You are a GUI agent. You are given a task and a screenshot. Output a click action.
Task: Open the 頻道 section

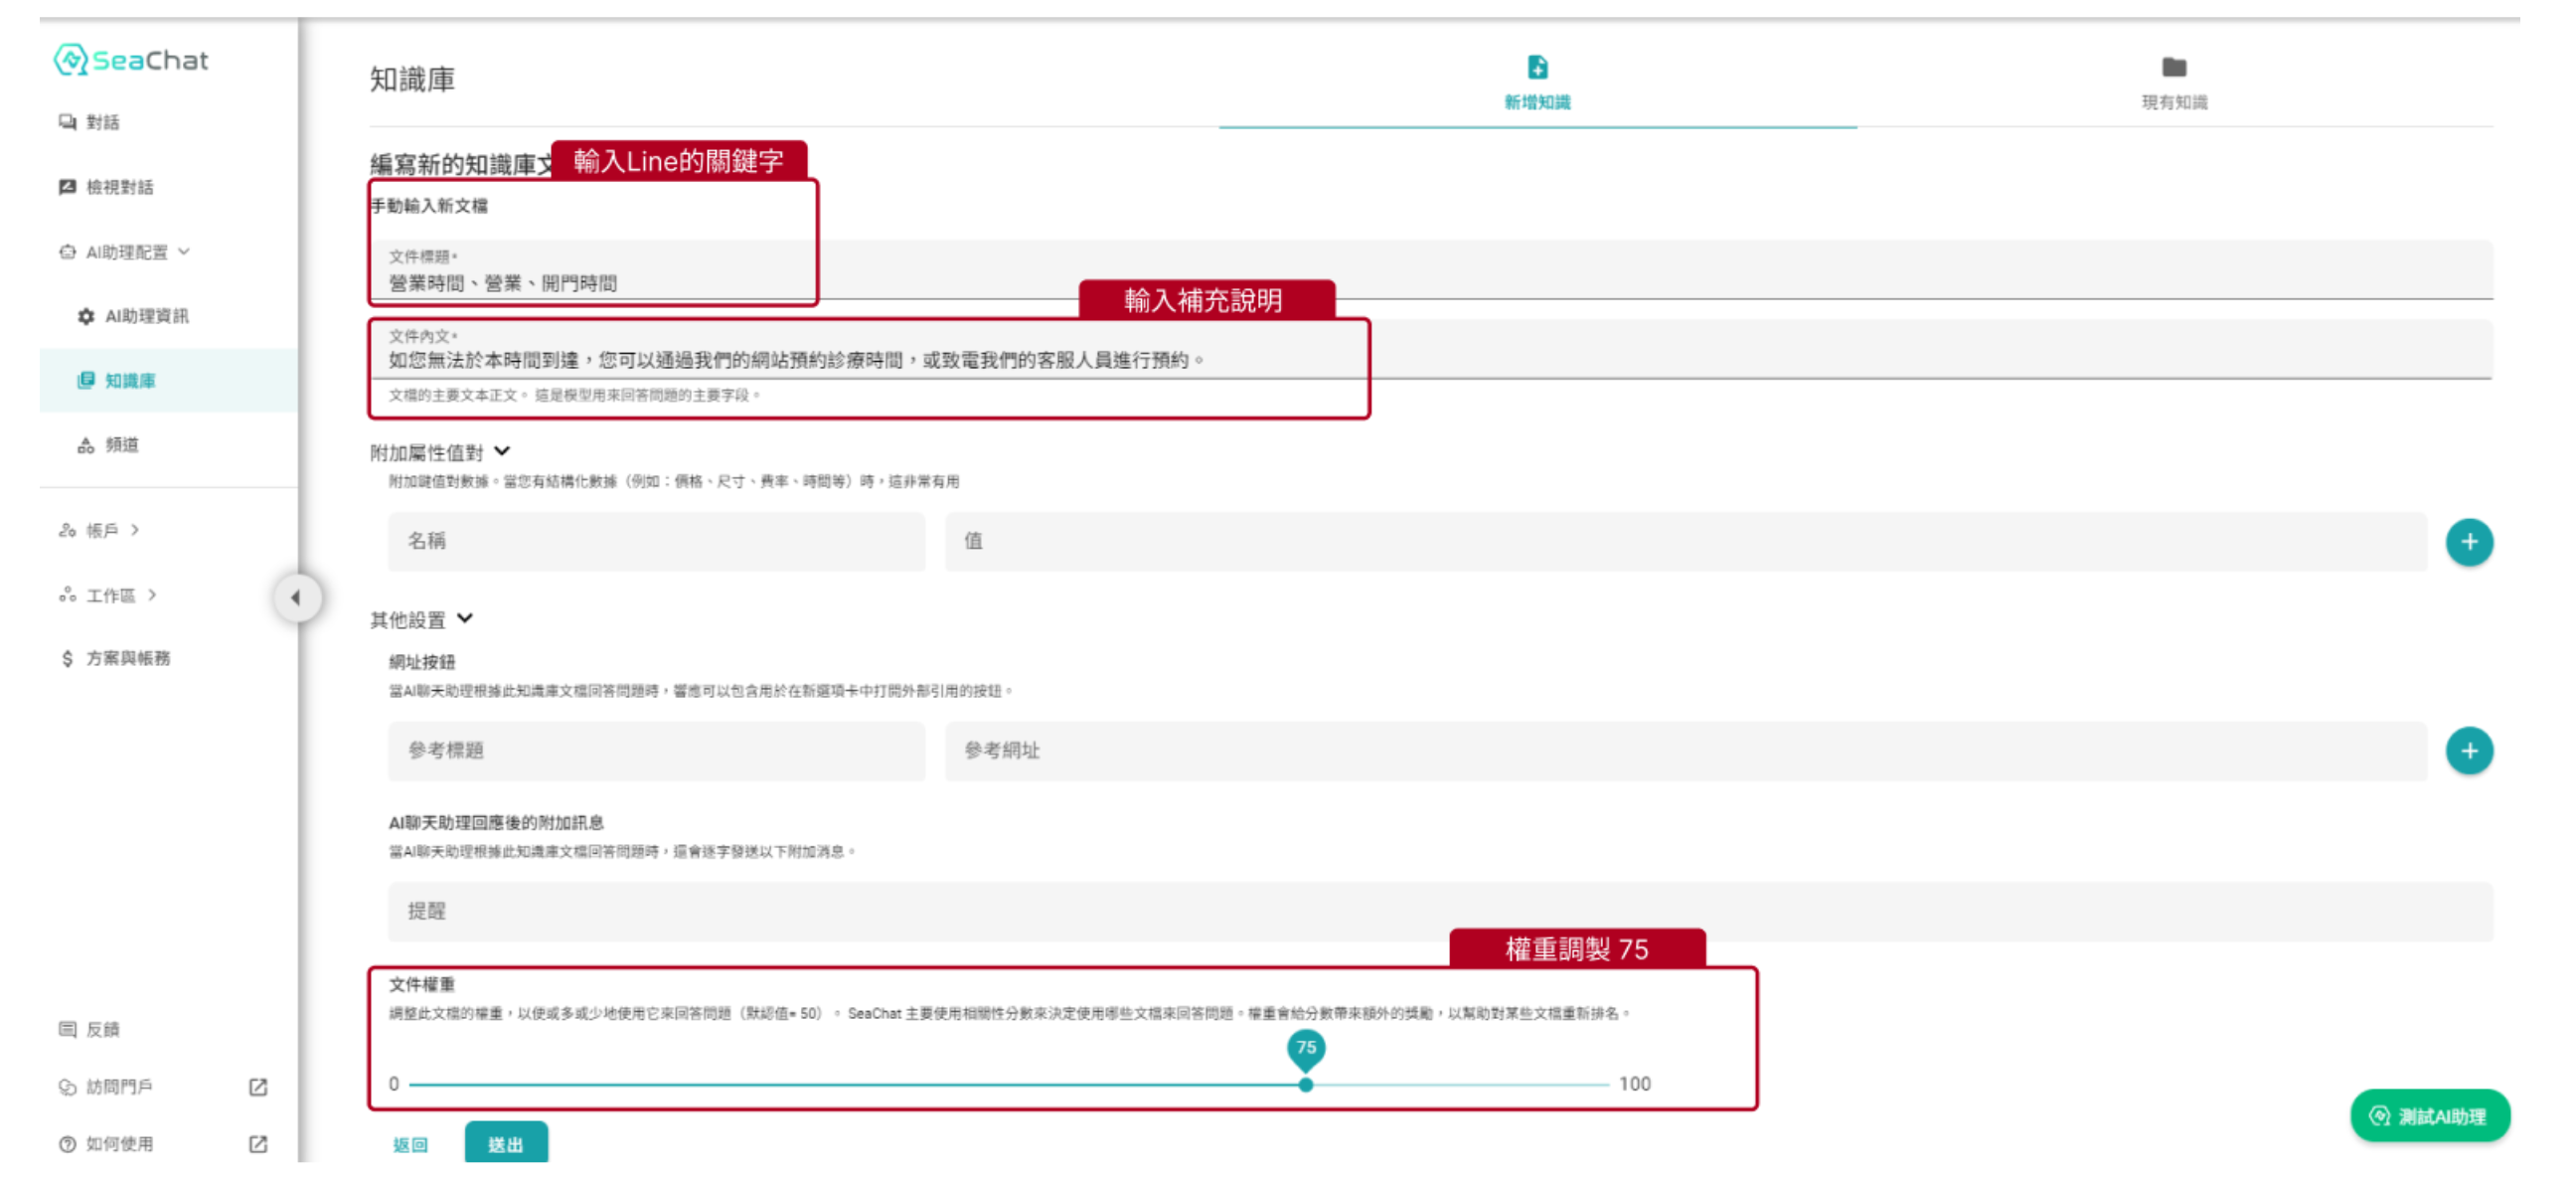pos(121,445)
